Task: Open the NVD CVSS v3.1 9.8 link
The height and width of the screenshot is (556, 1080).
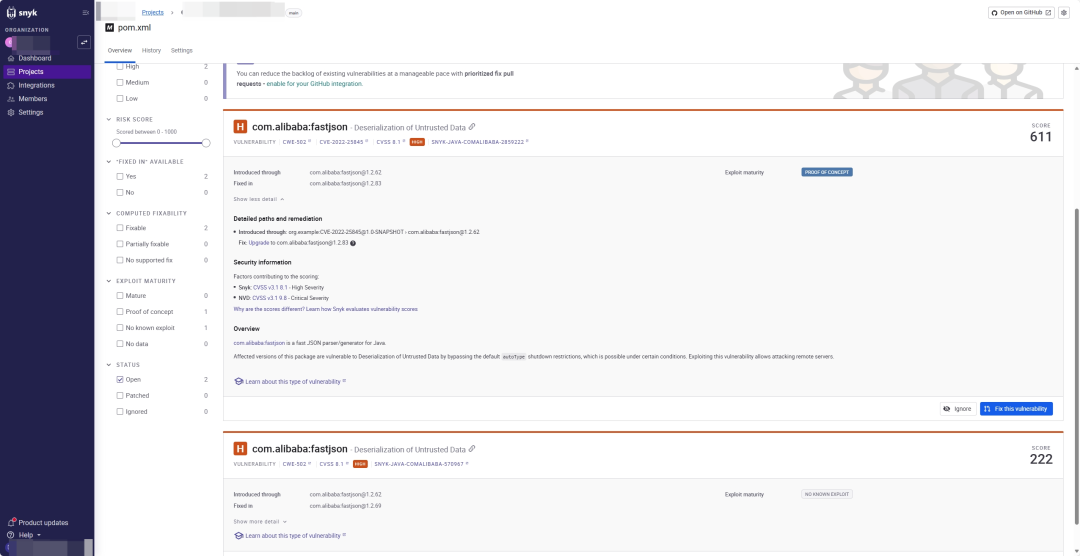Action: [x=269, y=298]
